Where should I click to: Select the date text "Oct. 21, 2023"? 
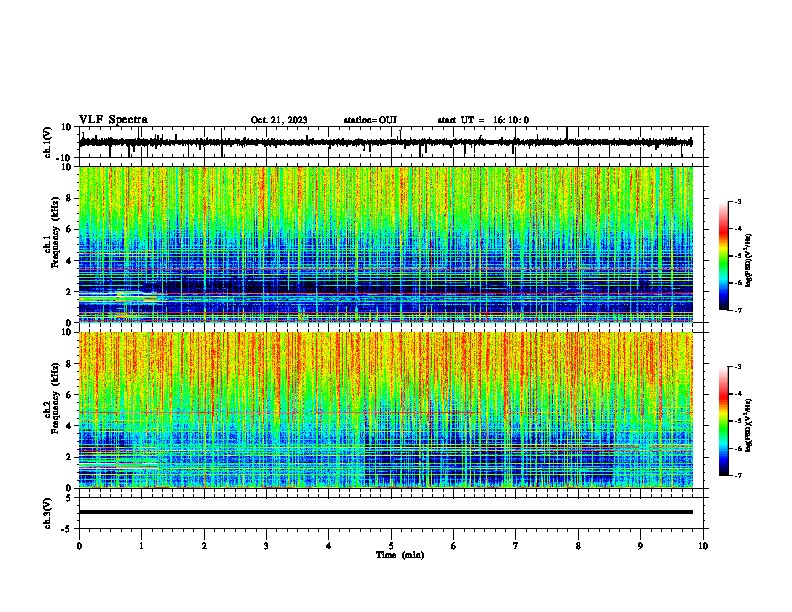pos(279,120)
